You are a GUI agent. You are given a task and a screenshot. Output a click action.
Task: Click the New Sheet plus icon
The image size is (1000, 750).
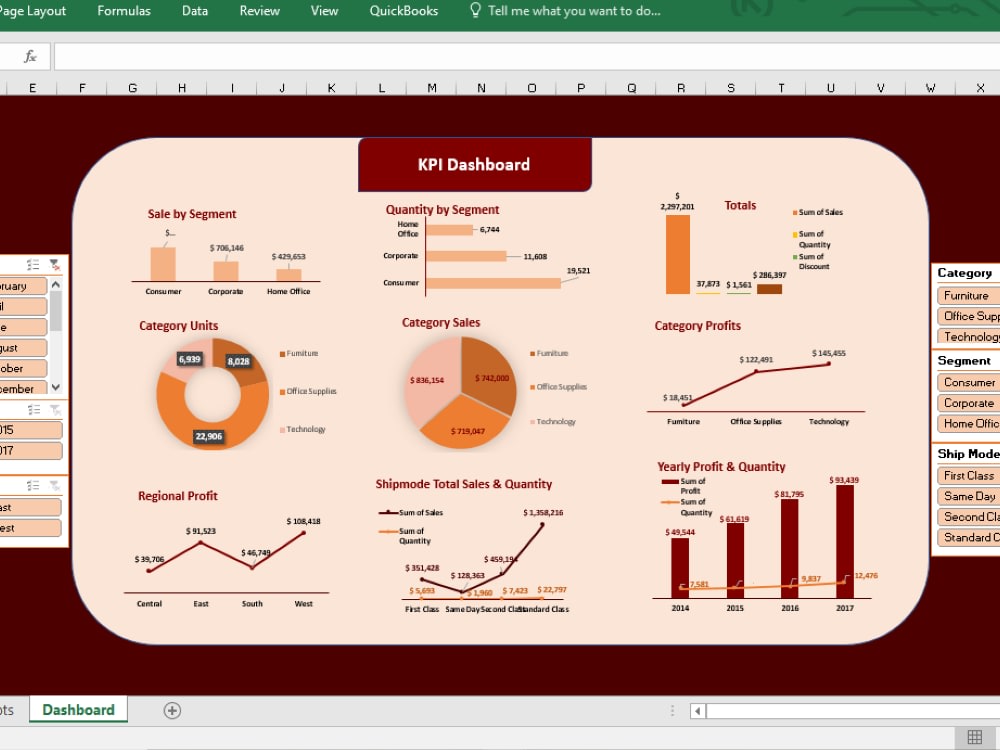tap(171, 709)
